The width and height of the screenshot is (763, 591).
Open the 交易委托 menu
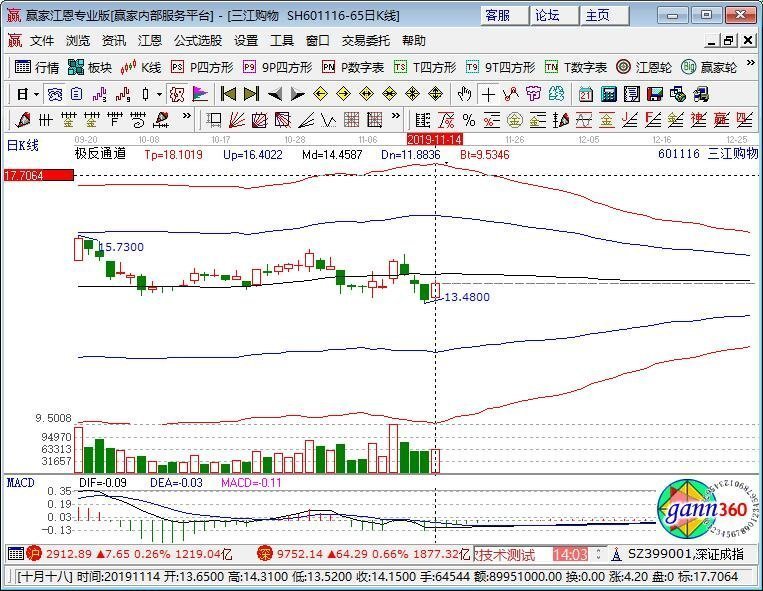point(365,40)
